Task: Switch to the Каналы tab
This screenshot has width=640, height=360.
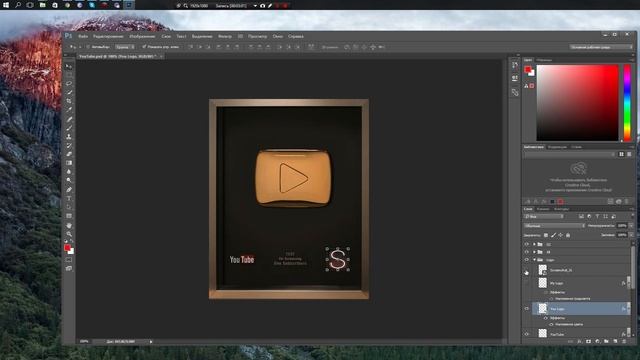Action: [543, 209]
